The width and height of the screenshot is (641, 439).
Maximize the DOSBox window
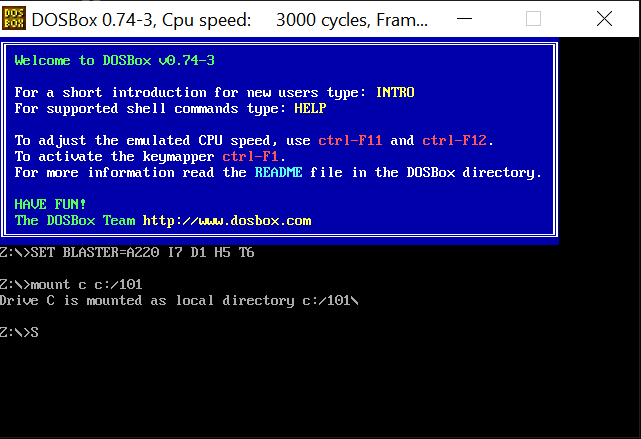pos(533,18)
